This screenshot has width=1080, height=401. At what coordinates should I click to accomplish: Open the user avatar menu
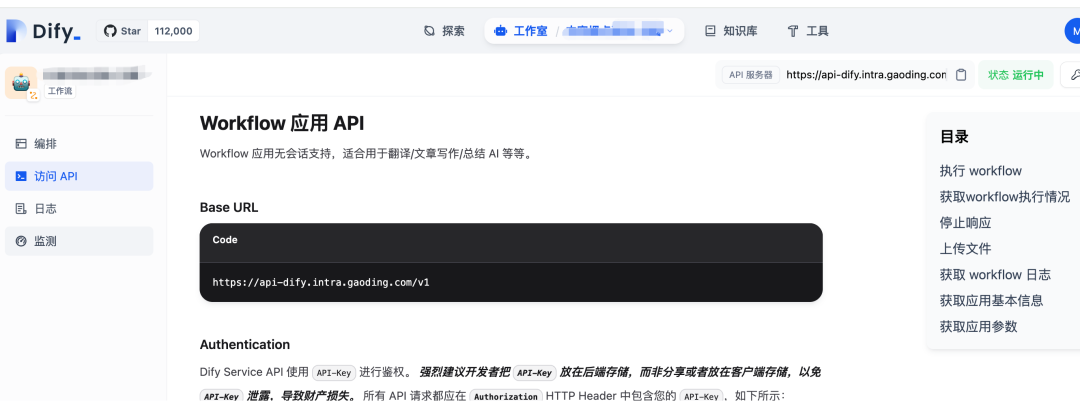pyautogui.click(x=1073, y=31)
